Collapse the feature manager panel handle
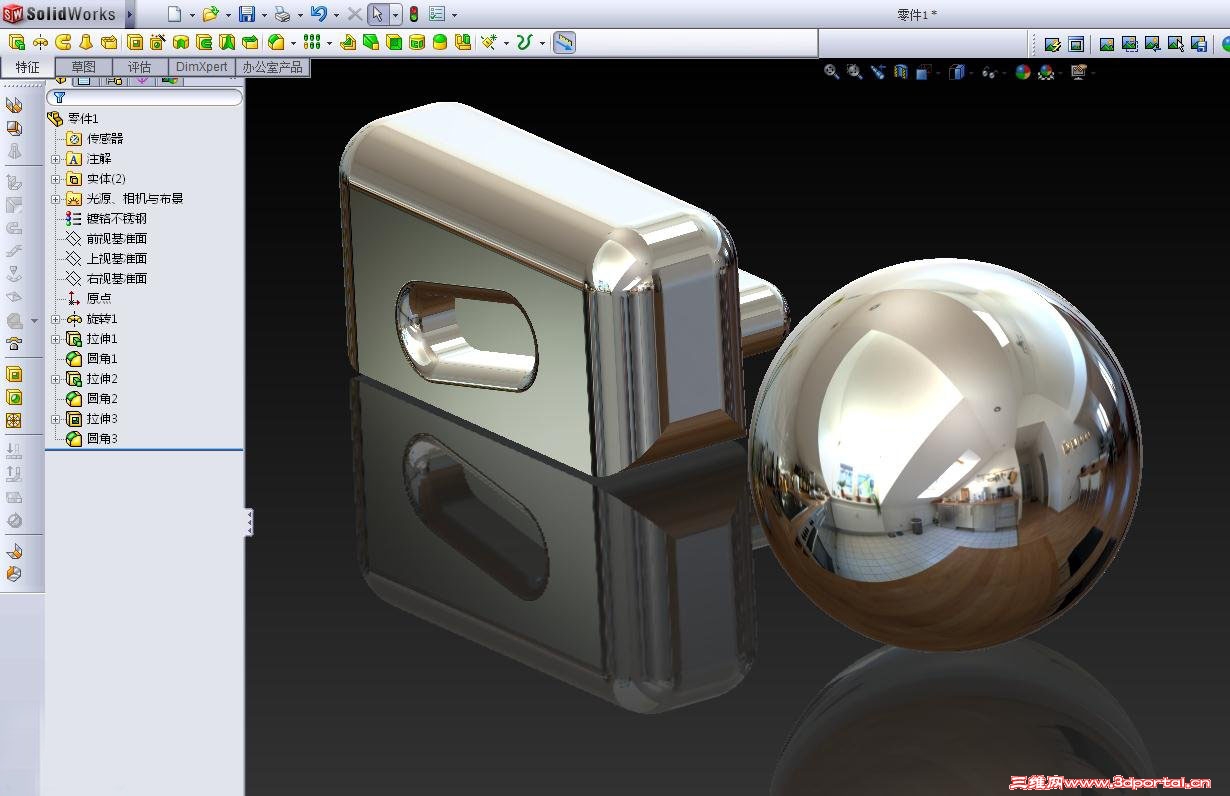Image resolution: width=1230 pixels, height=796 pixels. tap(249, 522)
